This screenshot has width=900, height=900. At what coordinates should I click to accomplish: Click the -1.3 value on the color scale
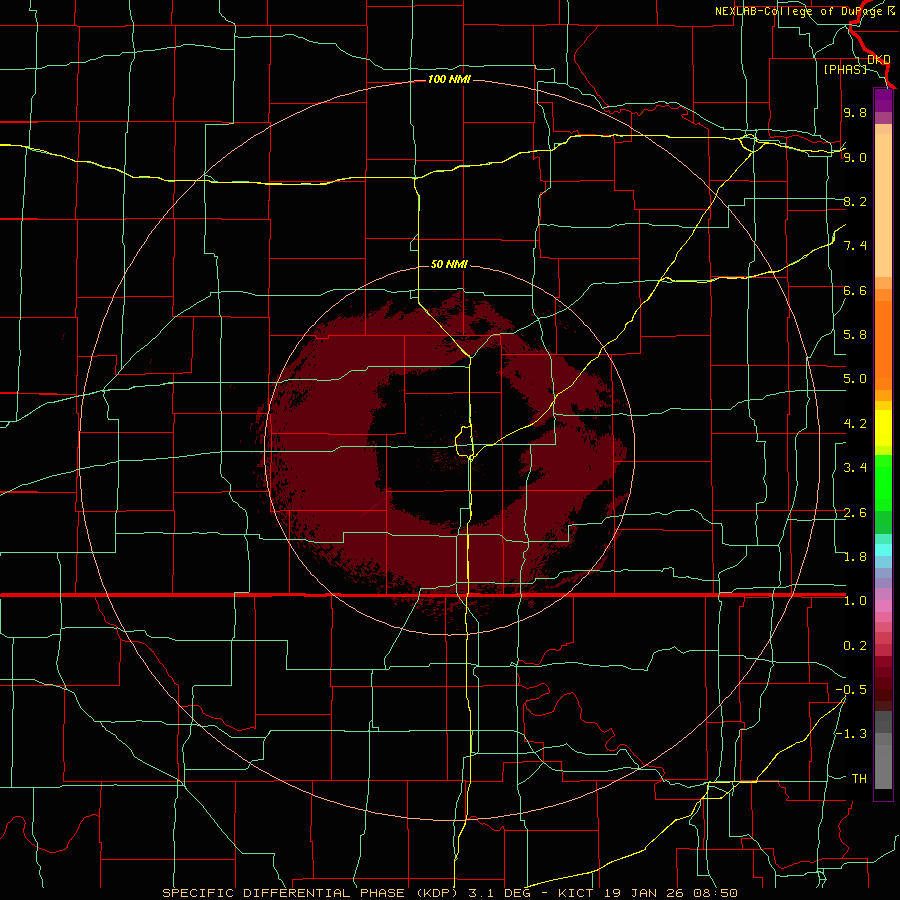pos(851,734)
